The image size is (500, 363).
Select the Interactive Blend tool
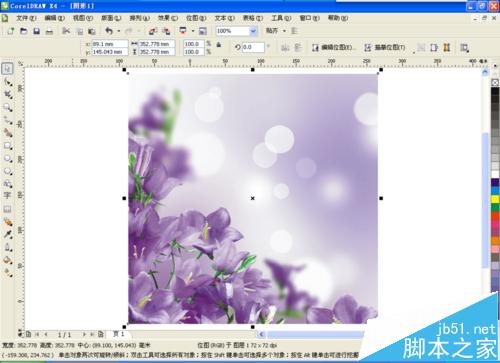(x=7, y=222)
